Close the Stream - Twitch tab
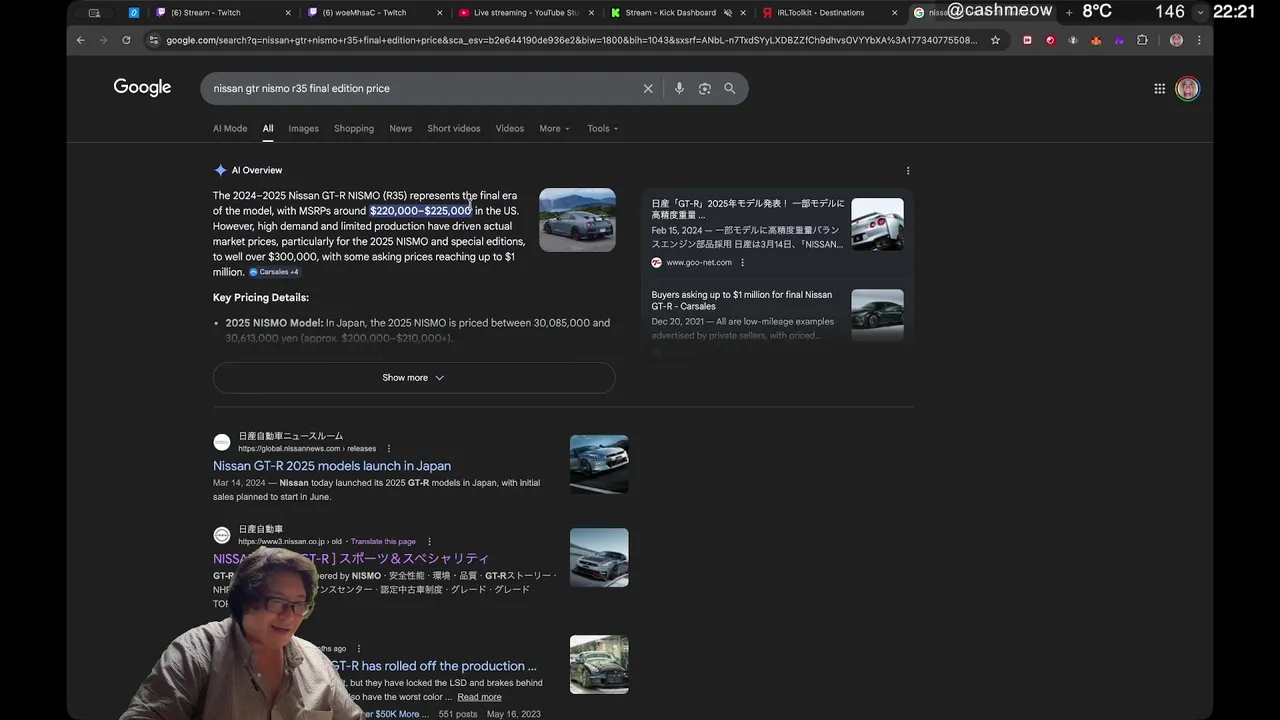Screen dimensions: 1280x720 [289, 13]
